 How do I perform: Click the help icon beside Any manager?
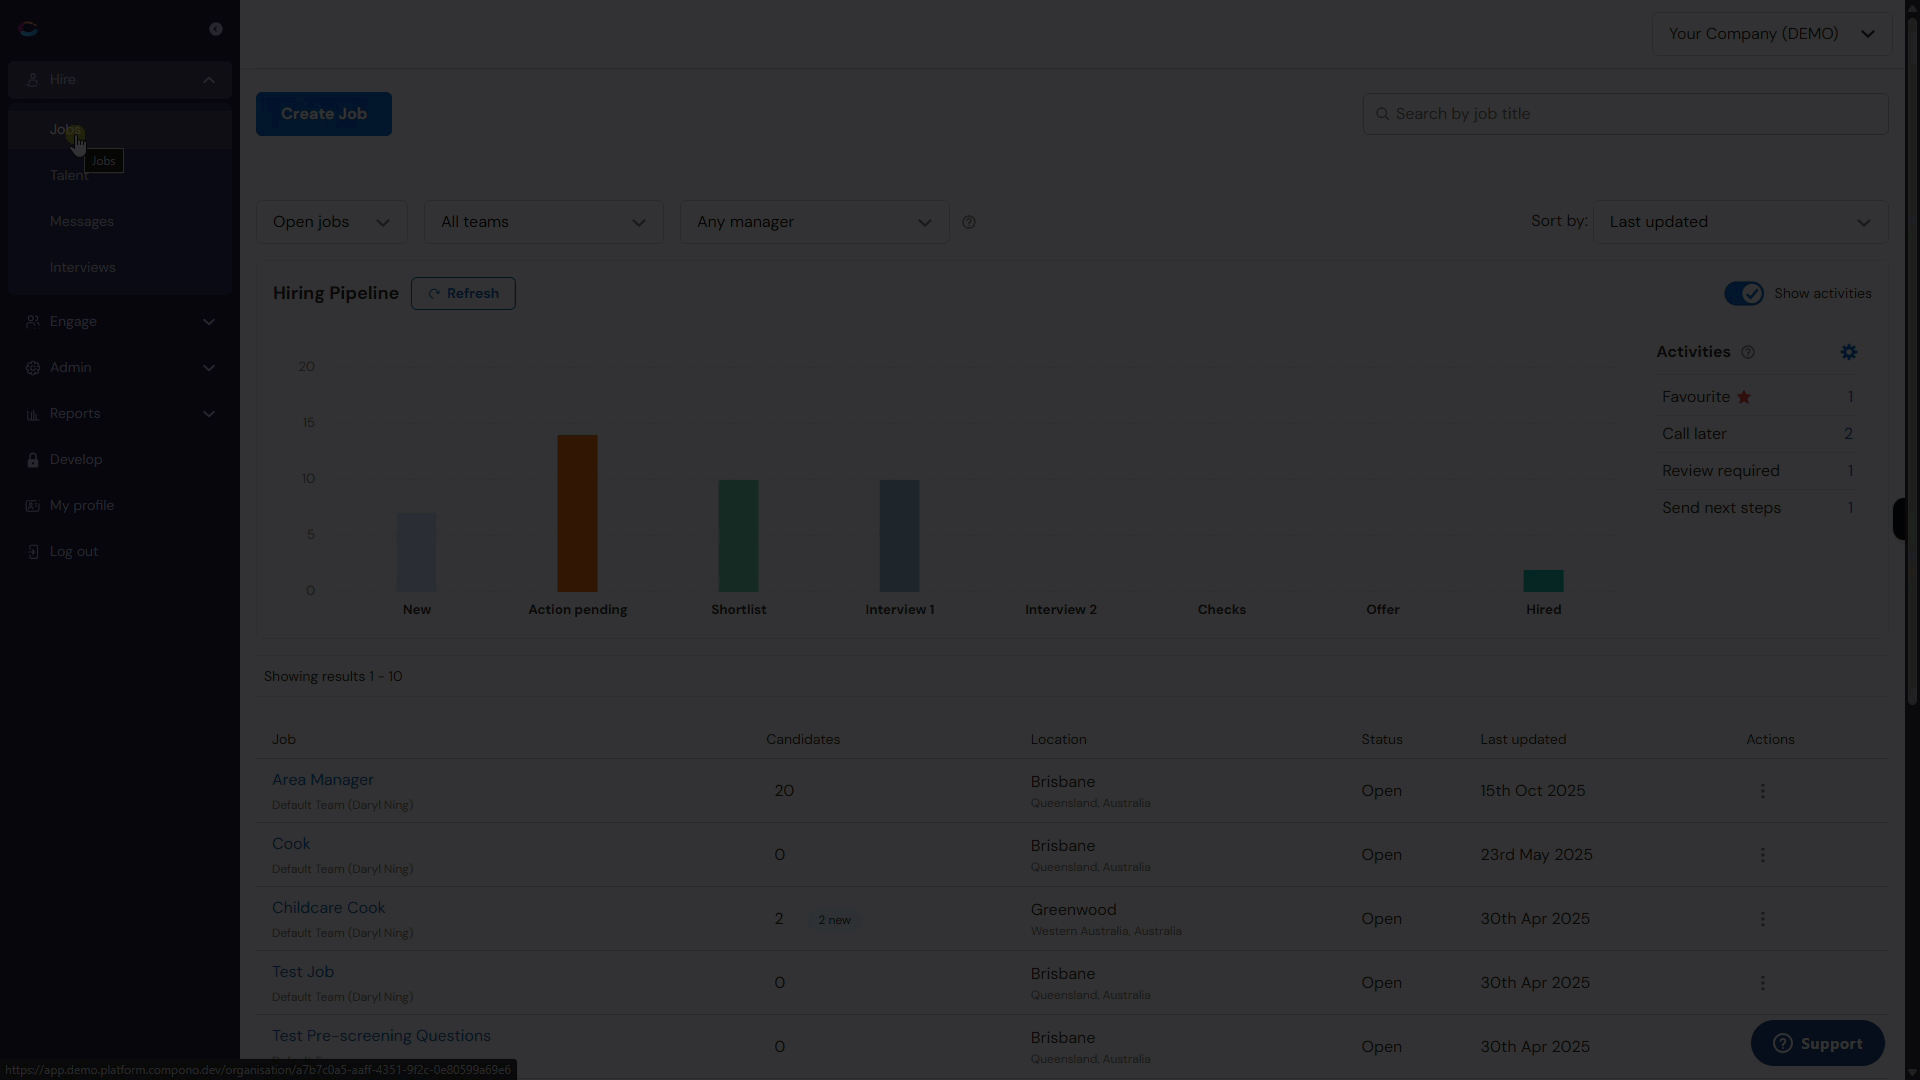click(x=969, y=222)
